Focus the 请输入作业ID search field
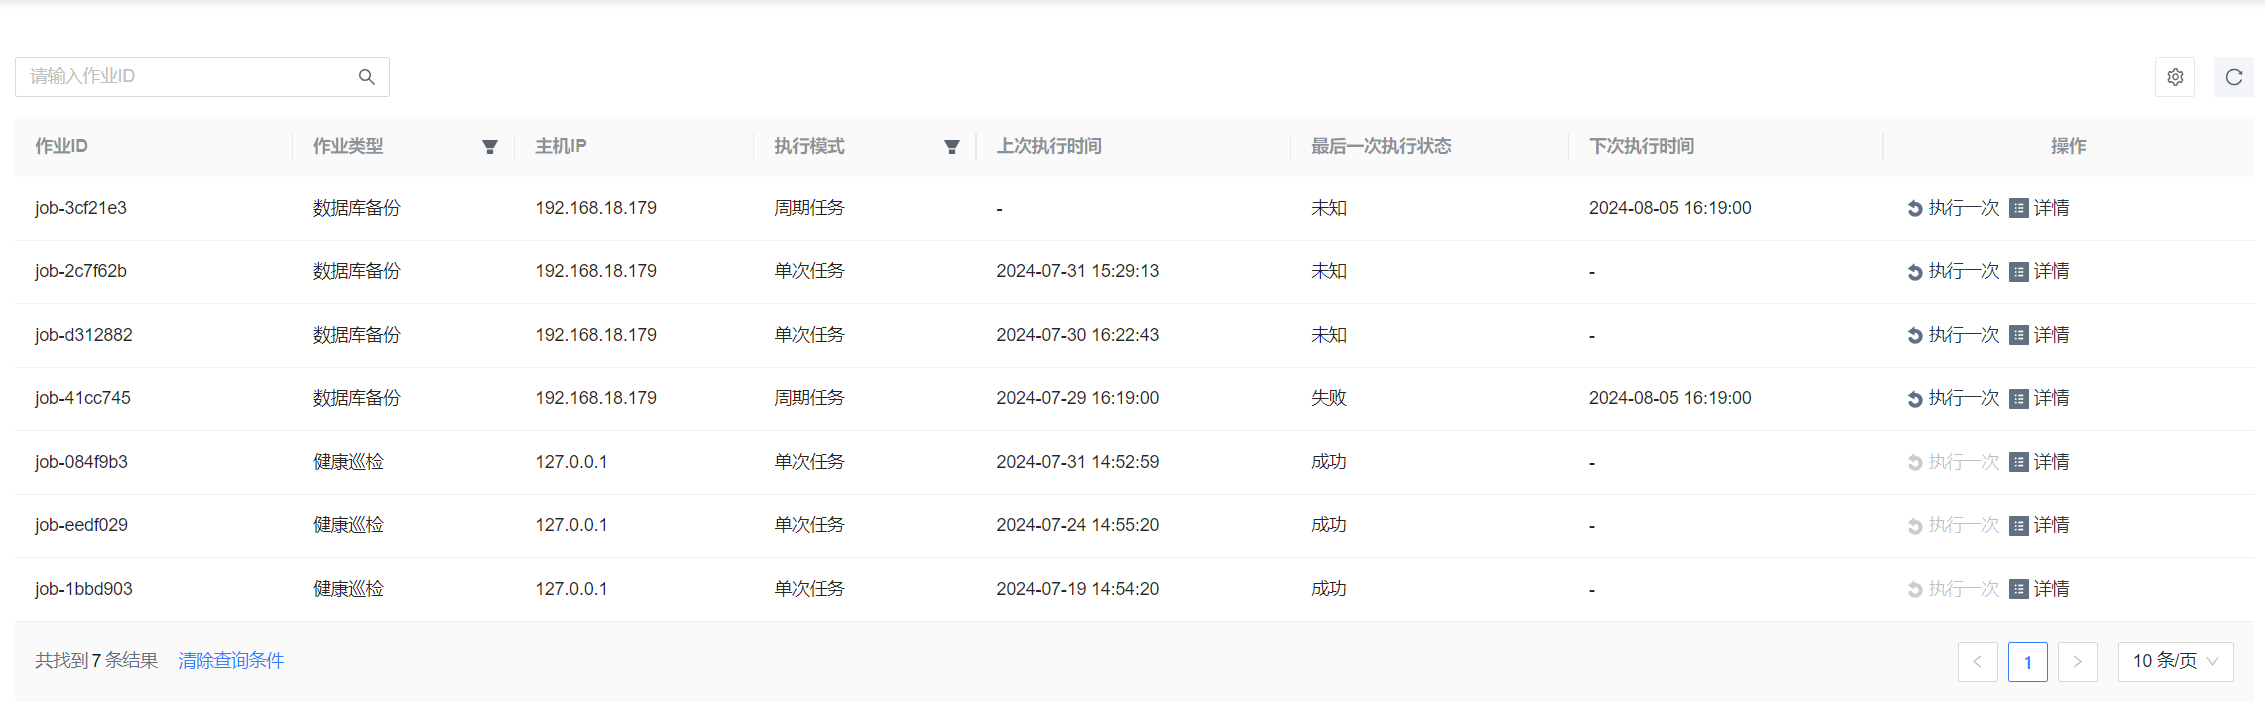 pos(202,77)
